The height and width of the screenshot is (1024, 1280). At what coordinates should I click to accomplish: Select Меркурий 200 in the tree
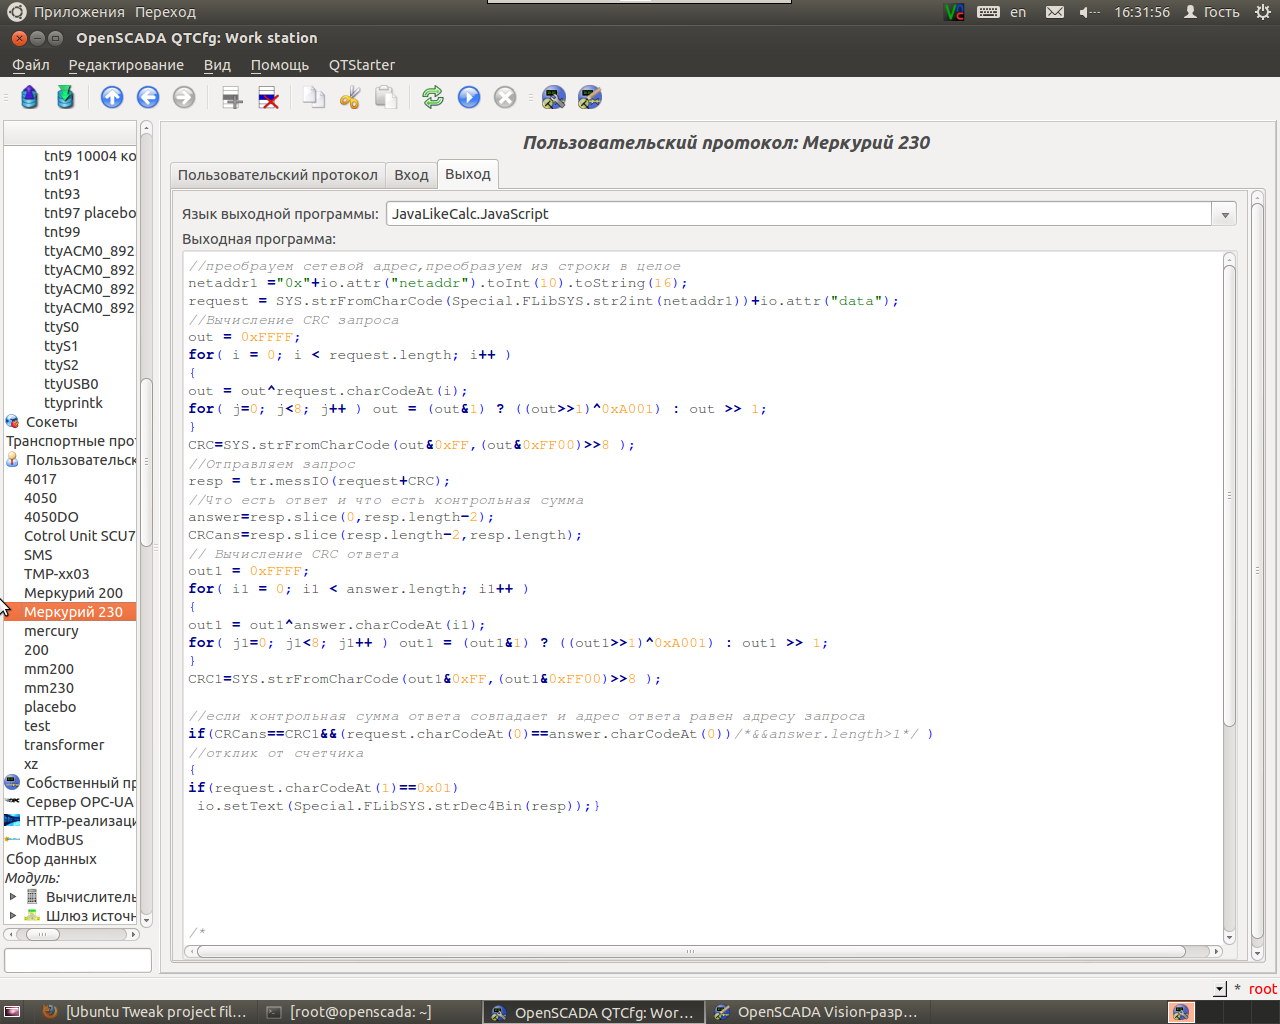coord(73,593)
